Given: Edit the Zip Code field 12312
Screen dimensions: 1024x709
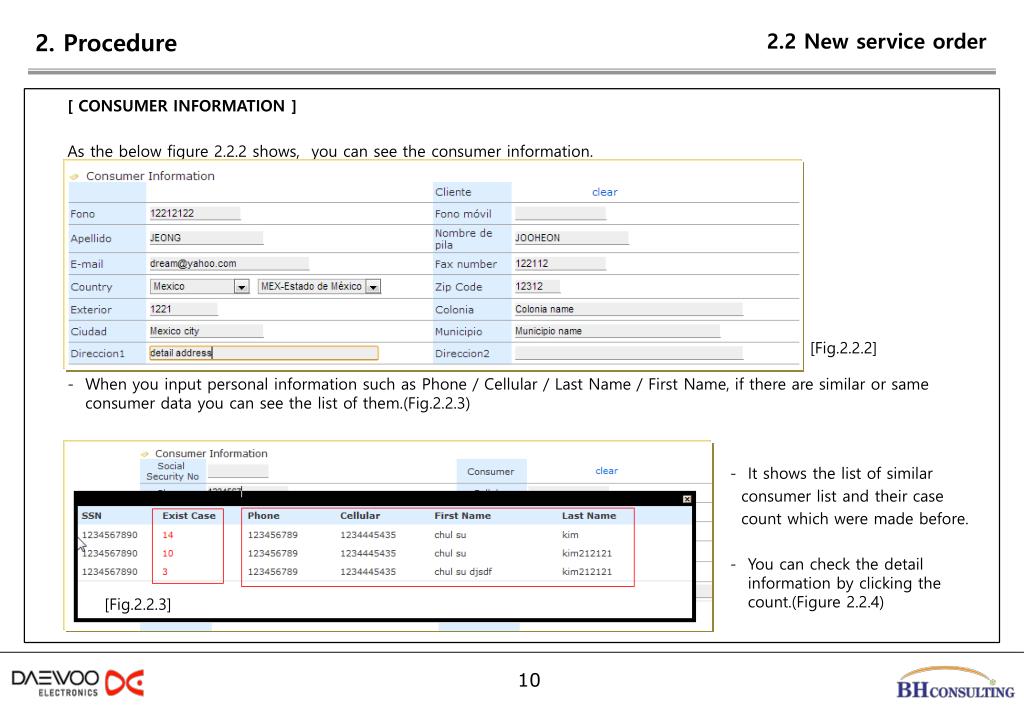Looking at the screenshot, I should pyautogui.click(x=537, y=287).
